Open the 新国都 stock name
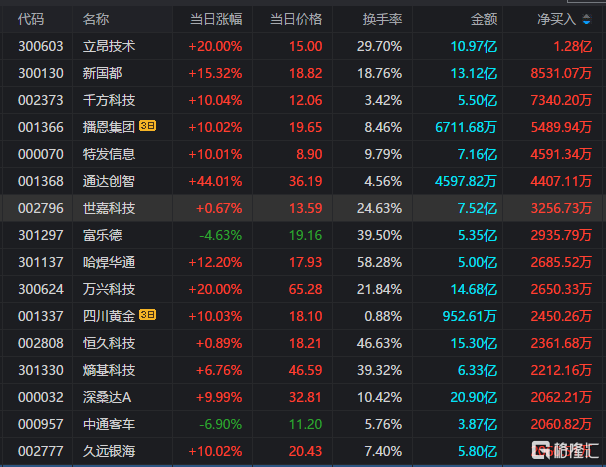This screenshot has height=467, width=606. click(x=102, y=73)
